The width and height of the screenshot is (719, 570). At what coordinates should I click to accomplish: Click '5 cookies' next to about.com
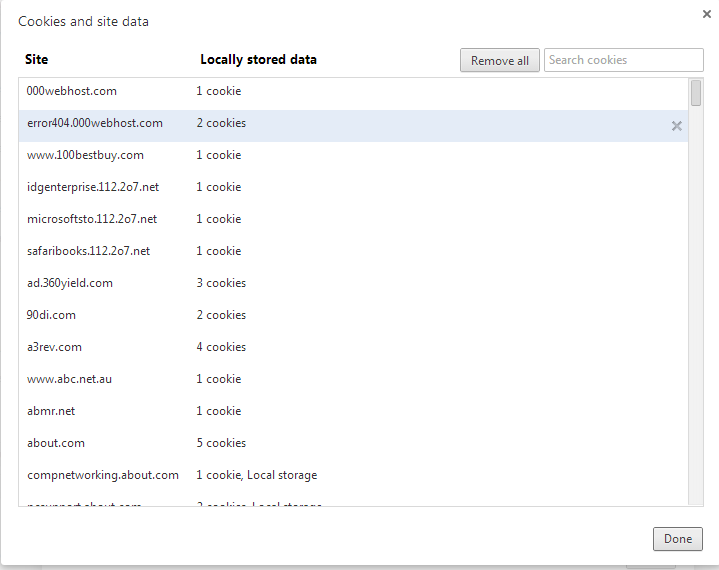221,443
